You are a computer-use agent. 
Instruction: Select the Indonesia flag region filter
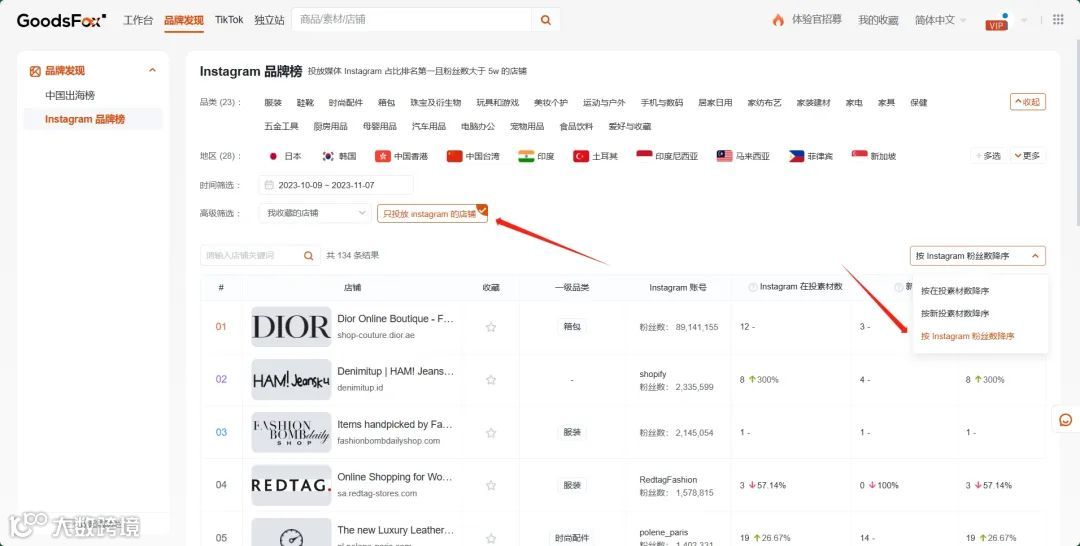point(644,156)
